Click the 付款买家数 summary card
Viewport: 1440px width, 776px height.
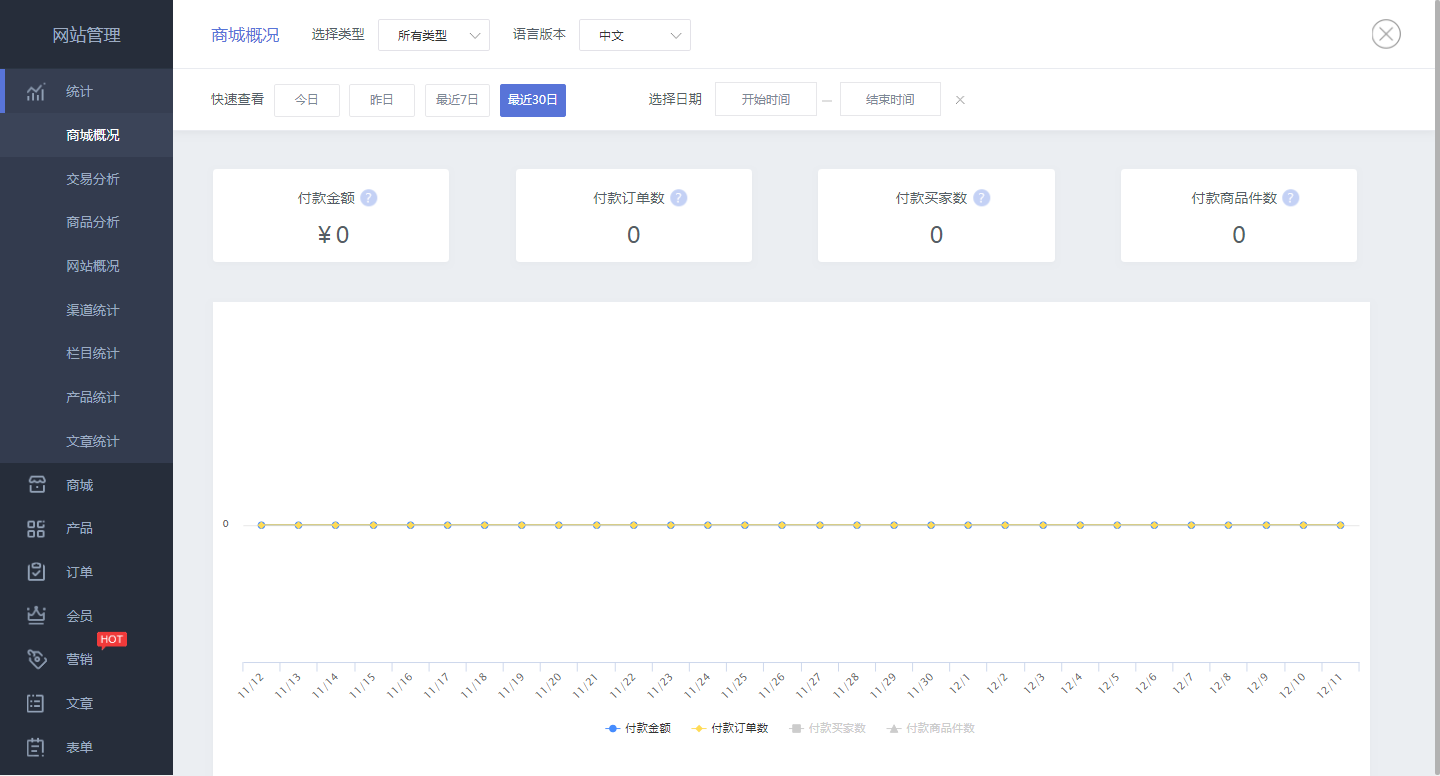click(x=936, y=215)
